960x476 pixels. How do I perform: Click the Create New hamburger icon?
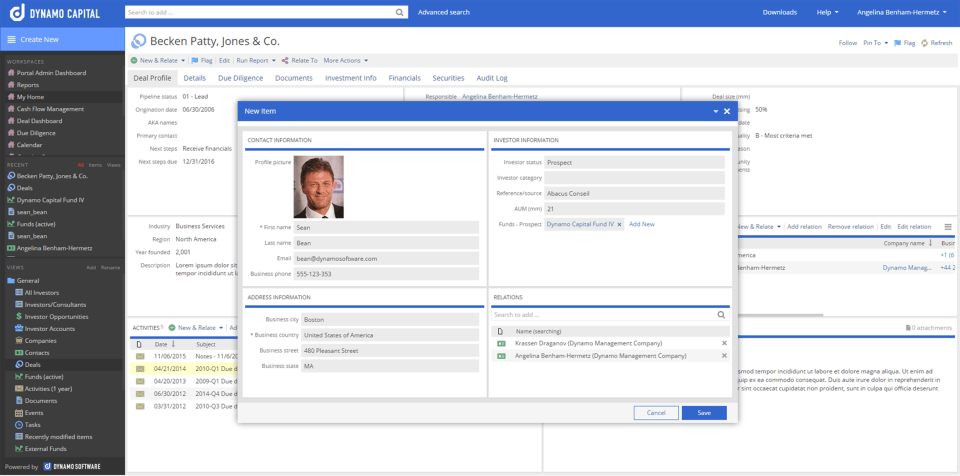point(11,39)
